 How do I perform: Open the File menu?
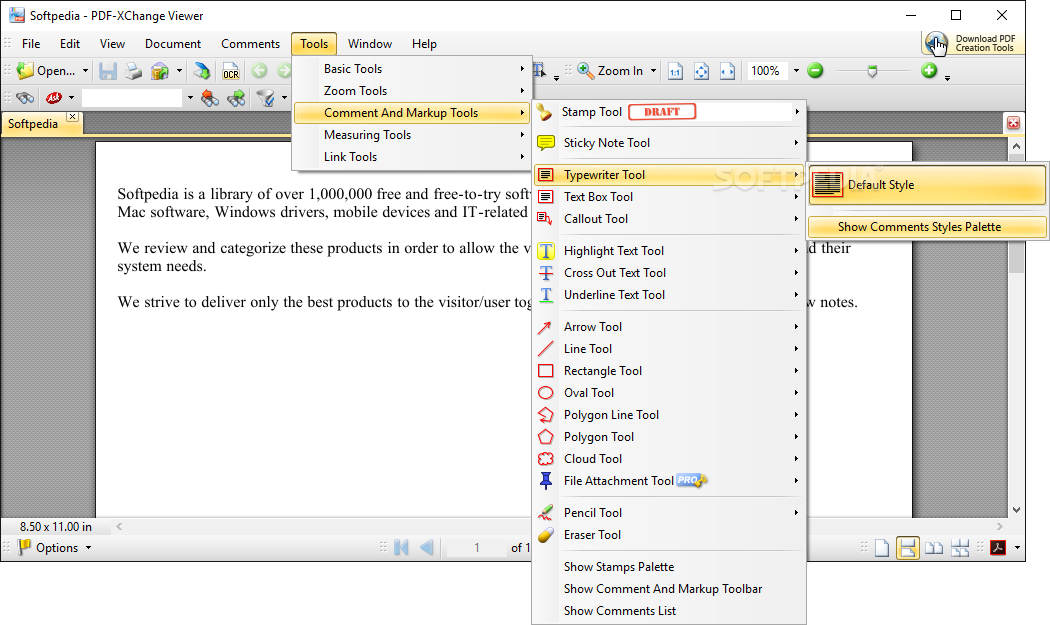(x=31, y=44)
